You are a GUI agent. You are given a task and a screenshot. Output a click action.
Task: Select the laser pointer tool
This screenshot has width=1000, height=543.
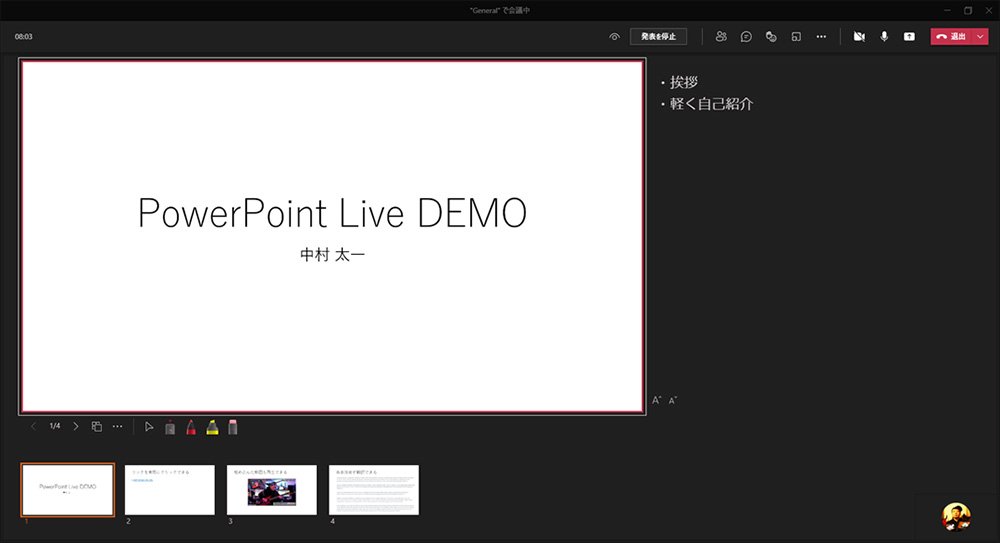tap(170, 428)
